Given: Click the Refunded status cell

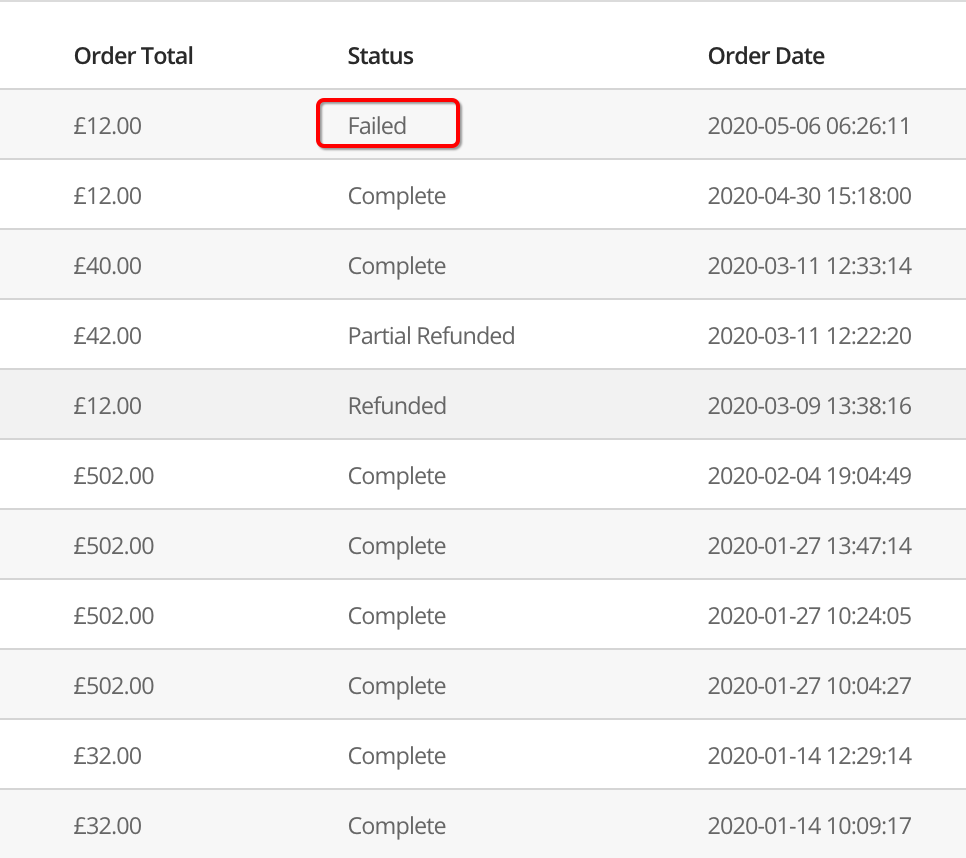Looking at the screenshot, I should click(x=397, y=406).
